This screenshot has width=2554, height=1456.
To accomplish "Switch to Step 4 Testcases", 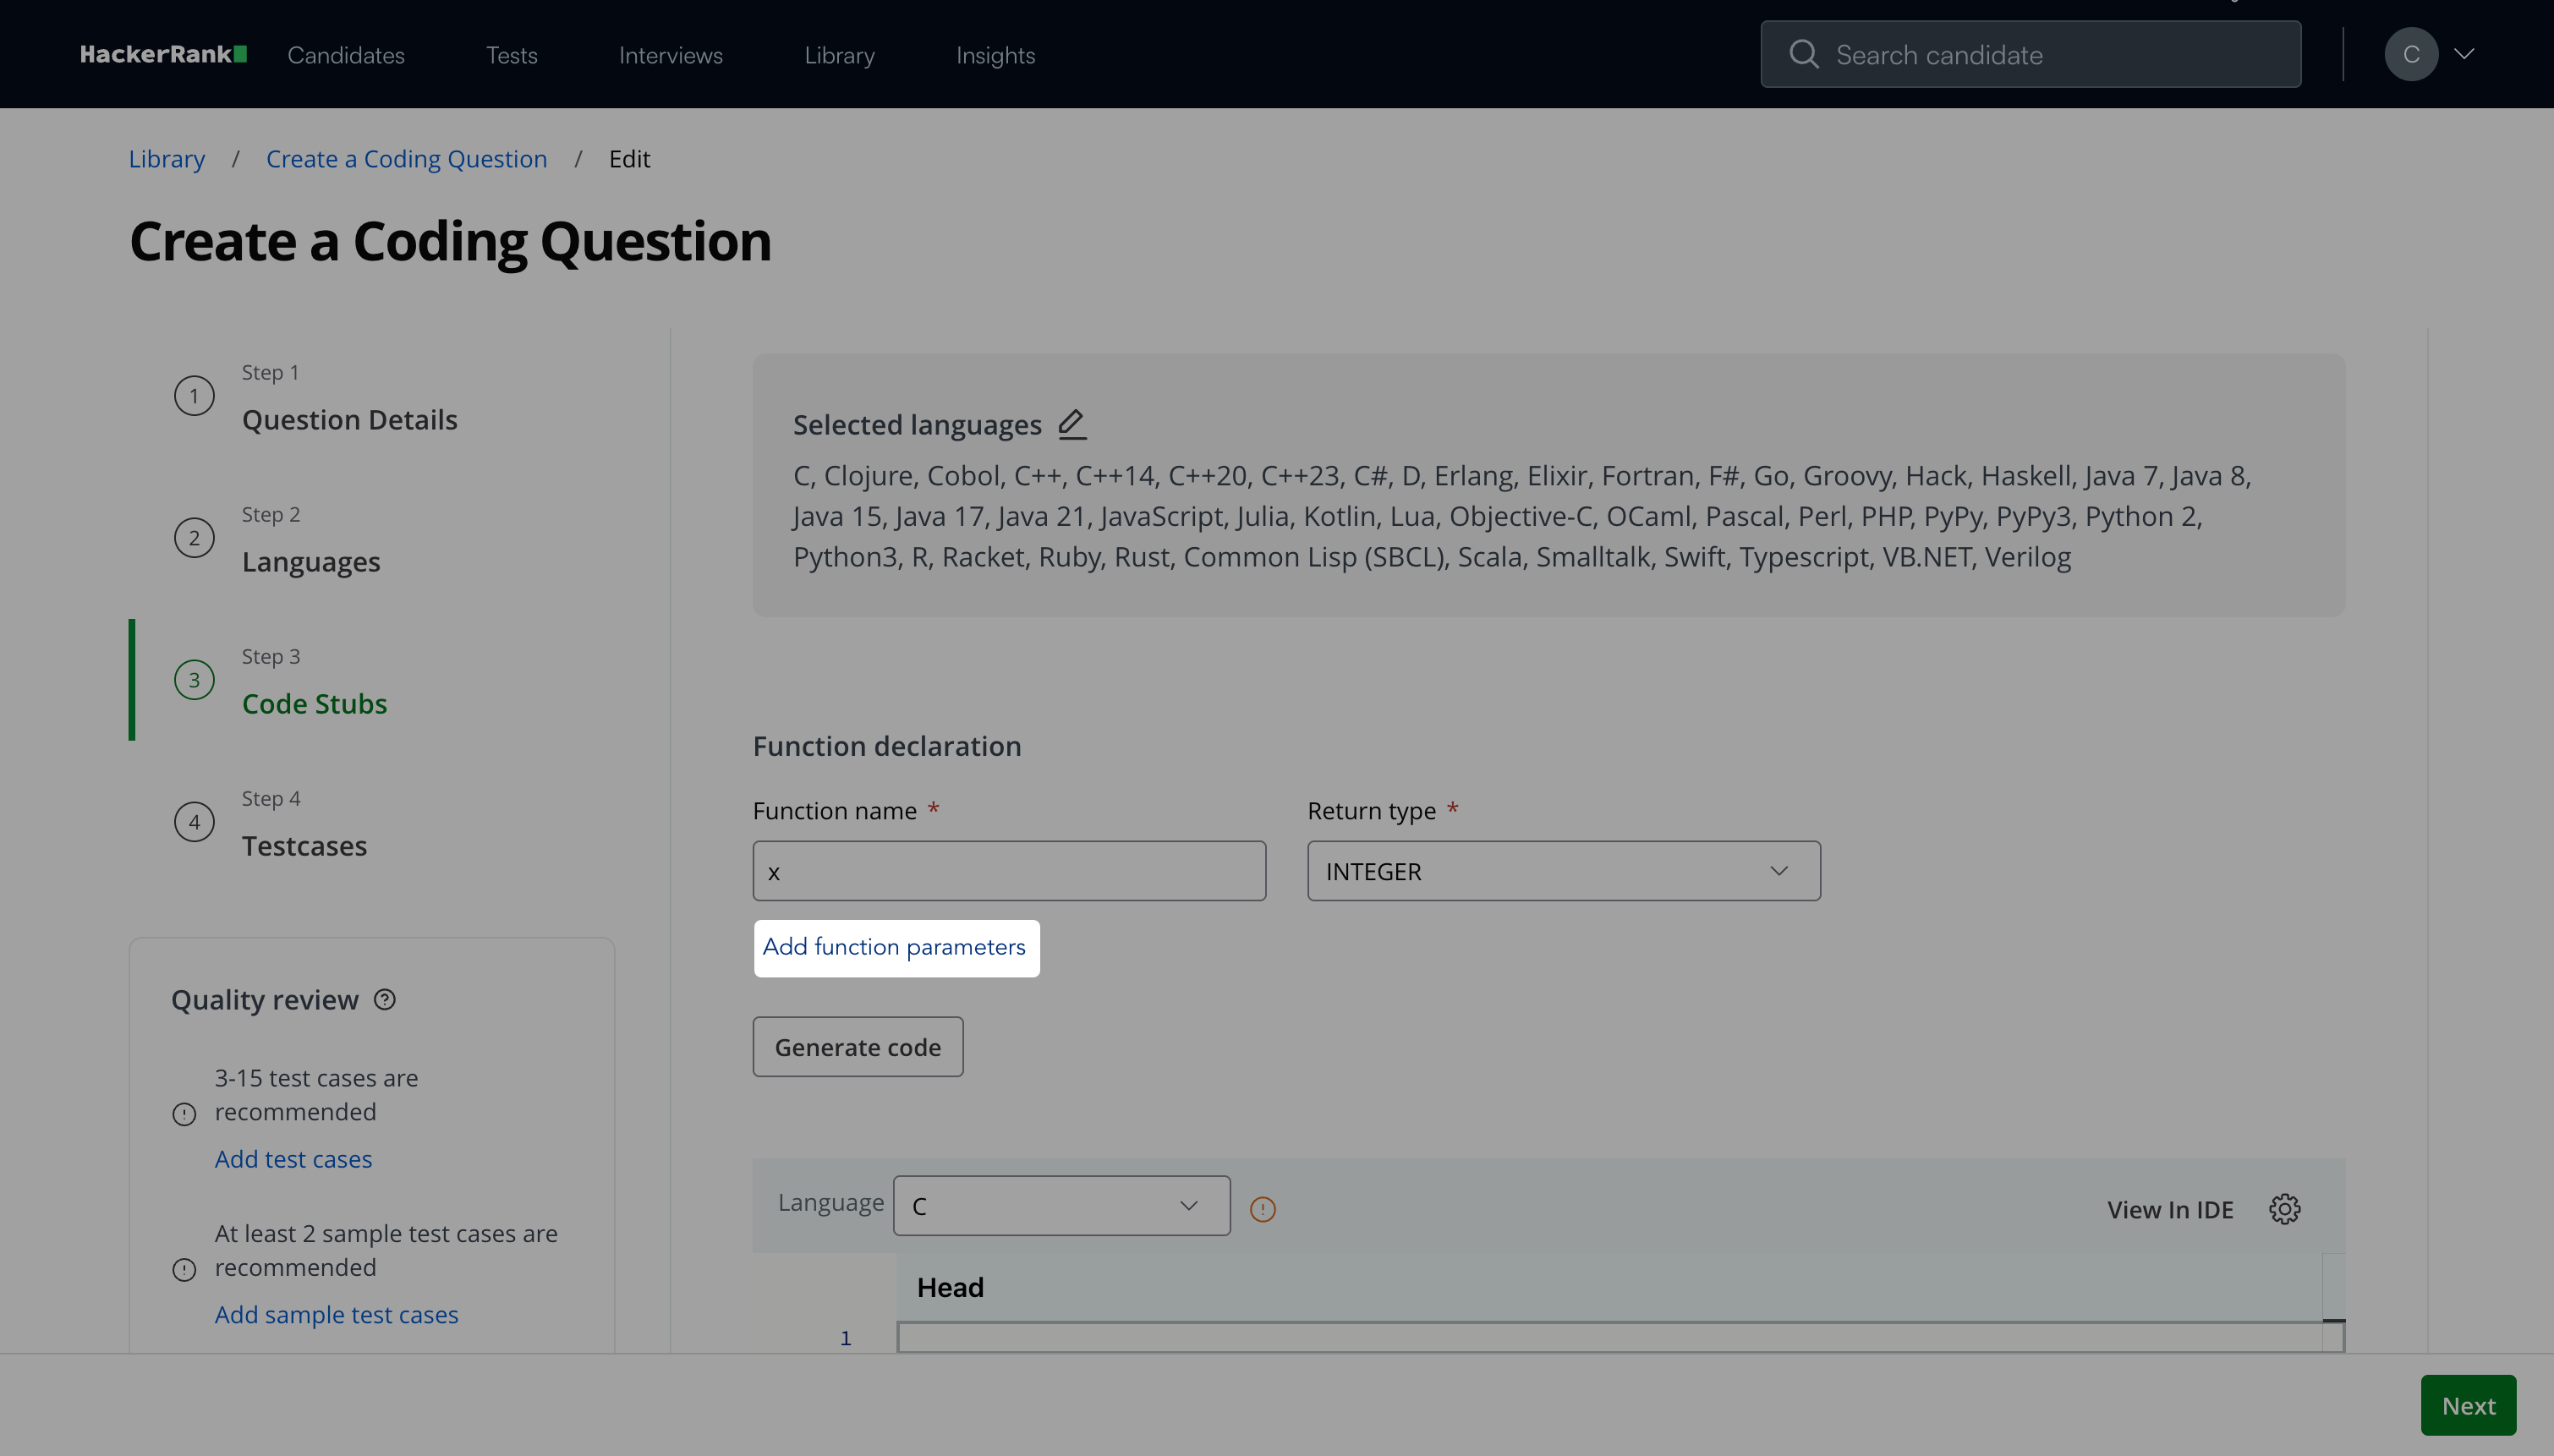I will (304, 846).
